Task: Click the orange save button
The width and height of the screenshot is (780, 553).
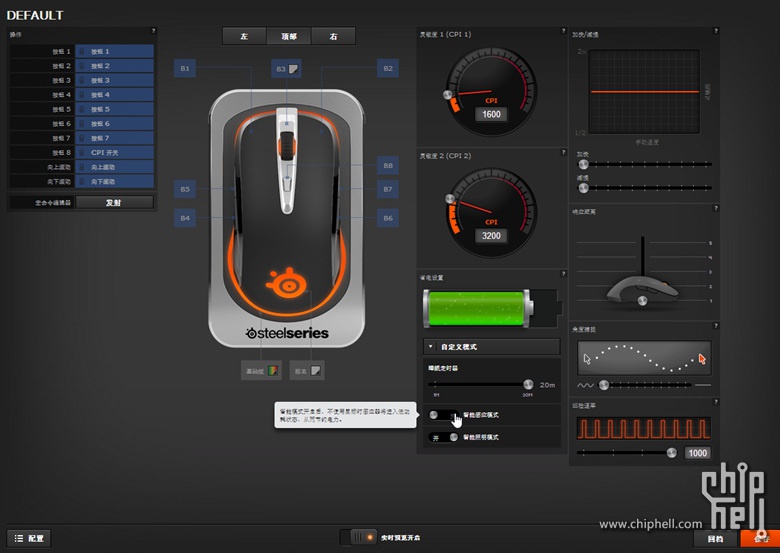Action: coord(760,538)
